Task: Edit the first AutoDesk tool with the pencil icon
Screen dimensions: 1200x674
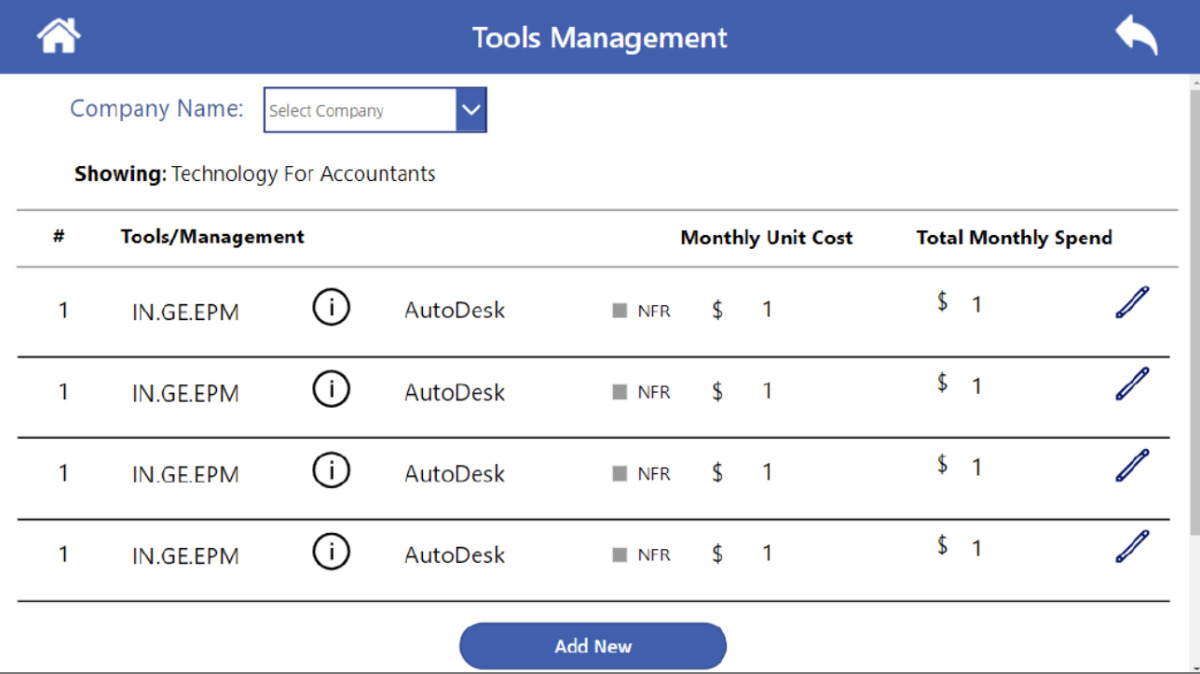Action: [1131, 302]
